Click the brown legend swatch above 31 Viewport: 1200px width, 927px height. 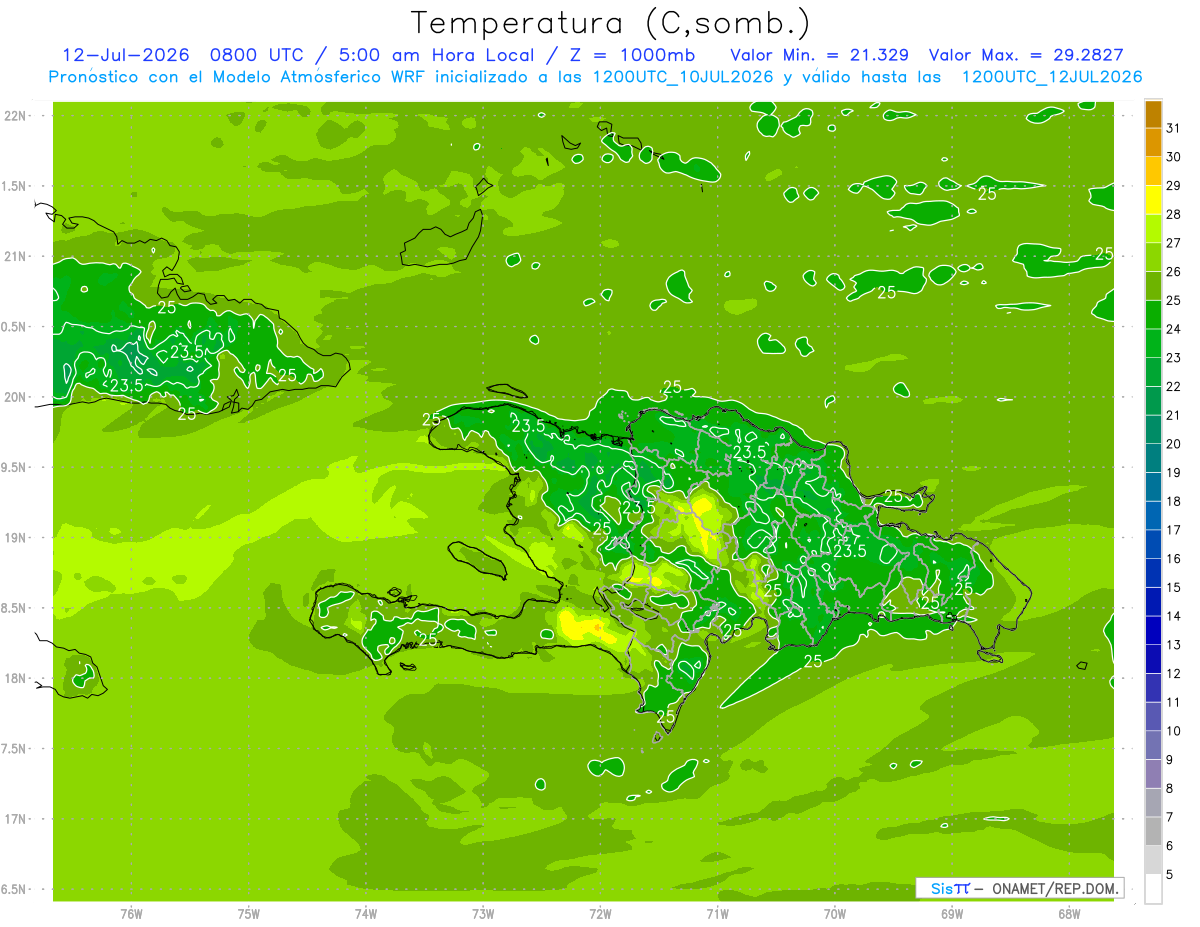[x=1153, y=114]
